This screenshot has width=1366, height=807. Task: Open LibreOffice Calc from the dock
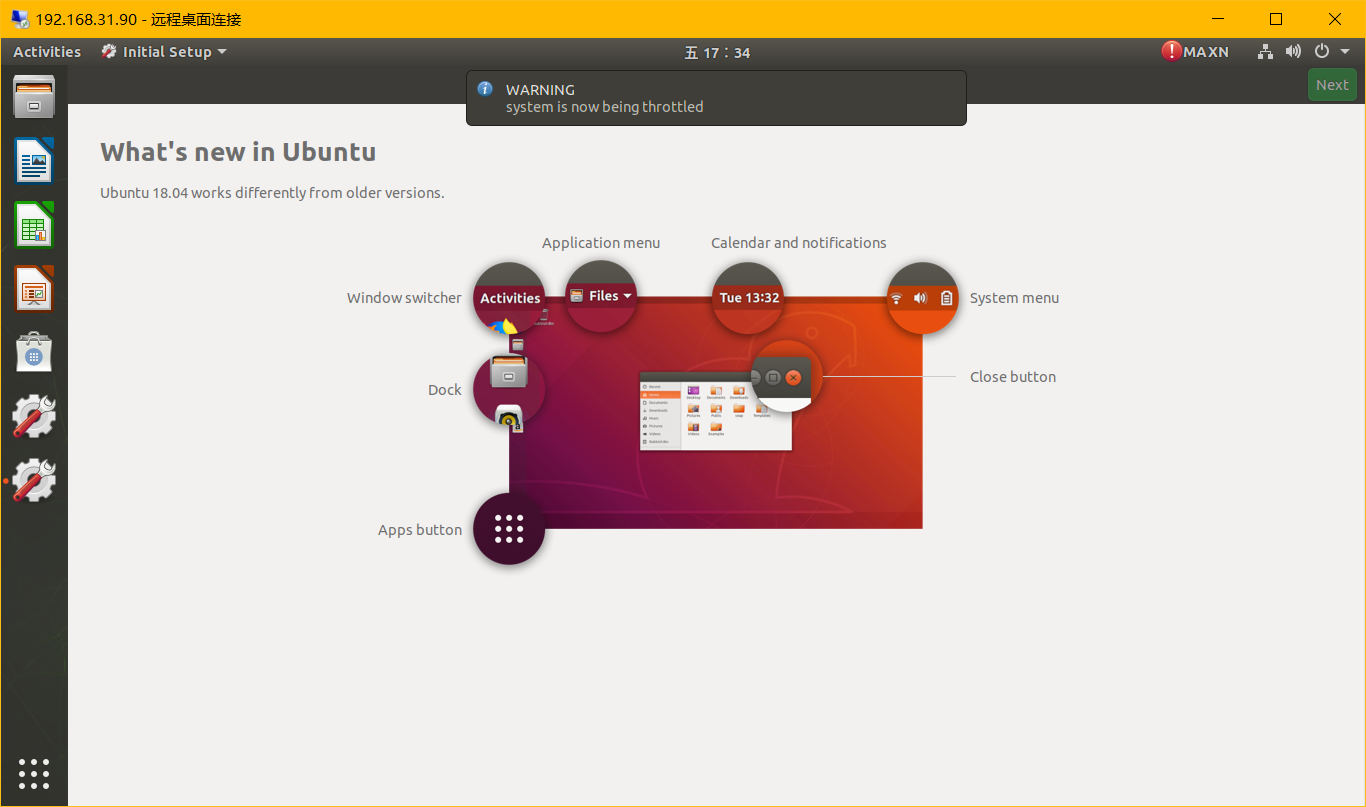tap(33, 225)
